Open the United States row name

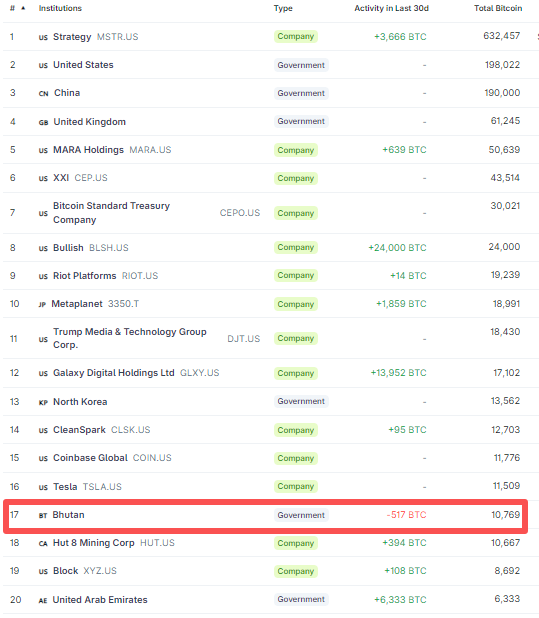coord(83,65)
